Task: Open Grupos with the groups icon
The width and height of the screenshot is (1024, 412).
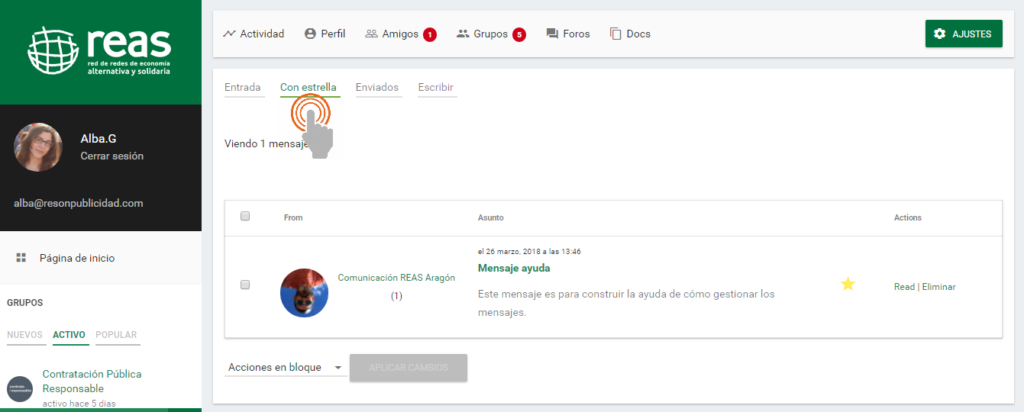Action: click(x=462, y=34)
